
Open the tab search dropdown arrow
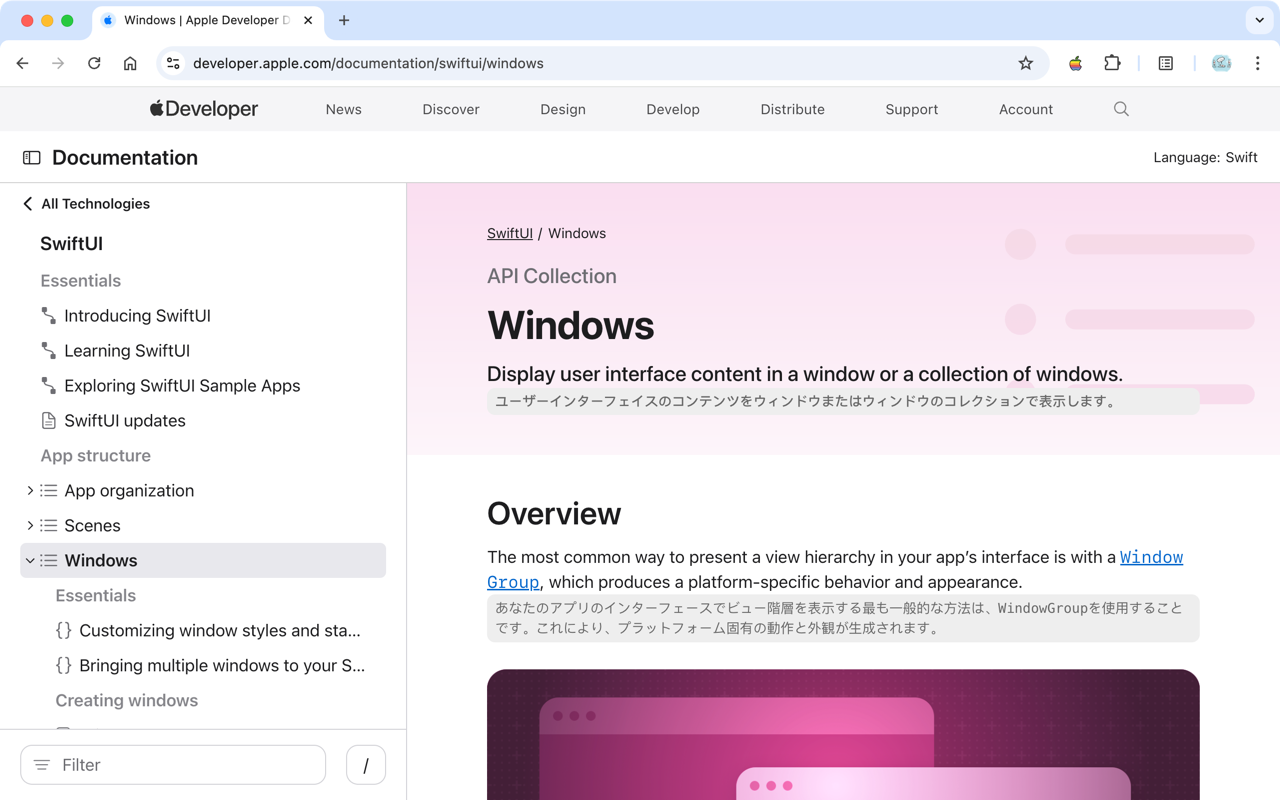click(1259, 20)
